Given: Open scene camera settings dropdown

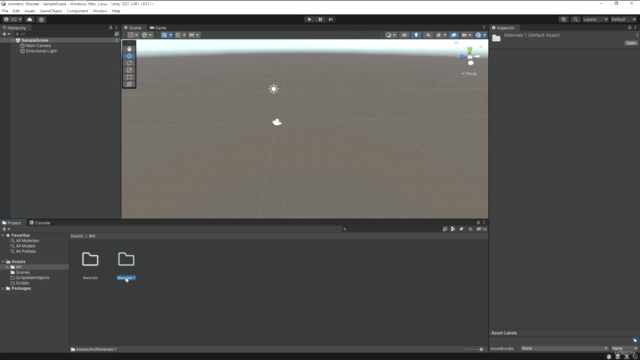Looking at the screenshot, I should (x=466, y=35).
